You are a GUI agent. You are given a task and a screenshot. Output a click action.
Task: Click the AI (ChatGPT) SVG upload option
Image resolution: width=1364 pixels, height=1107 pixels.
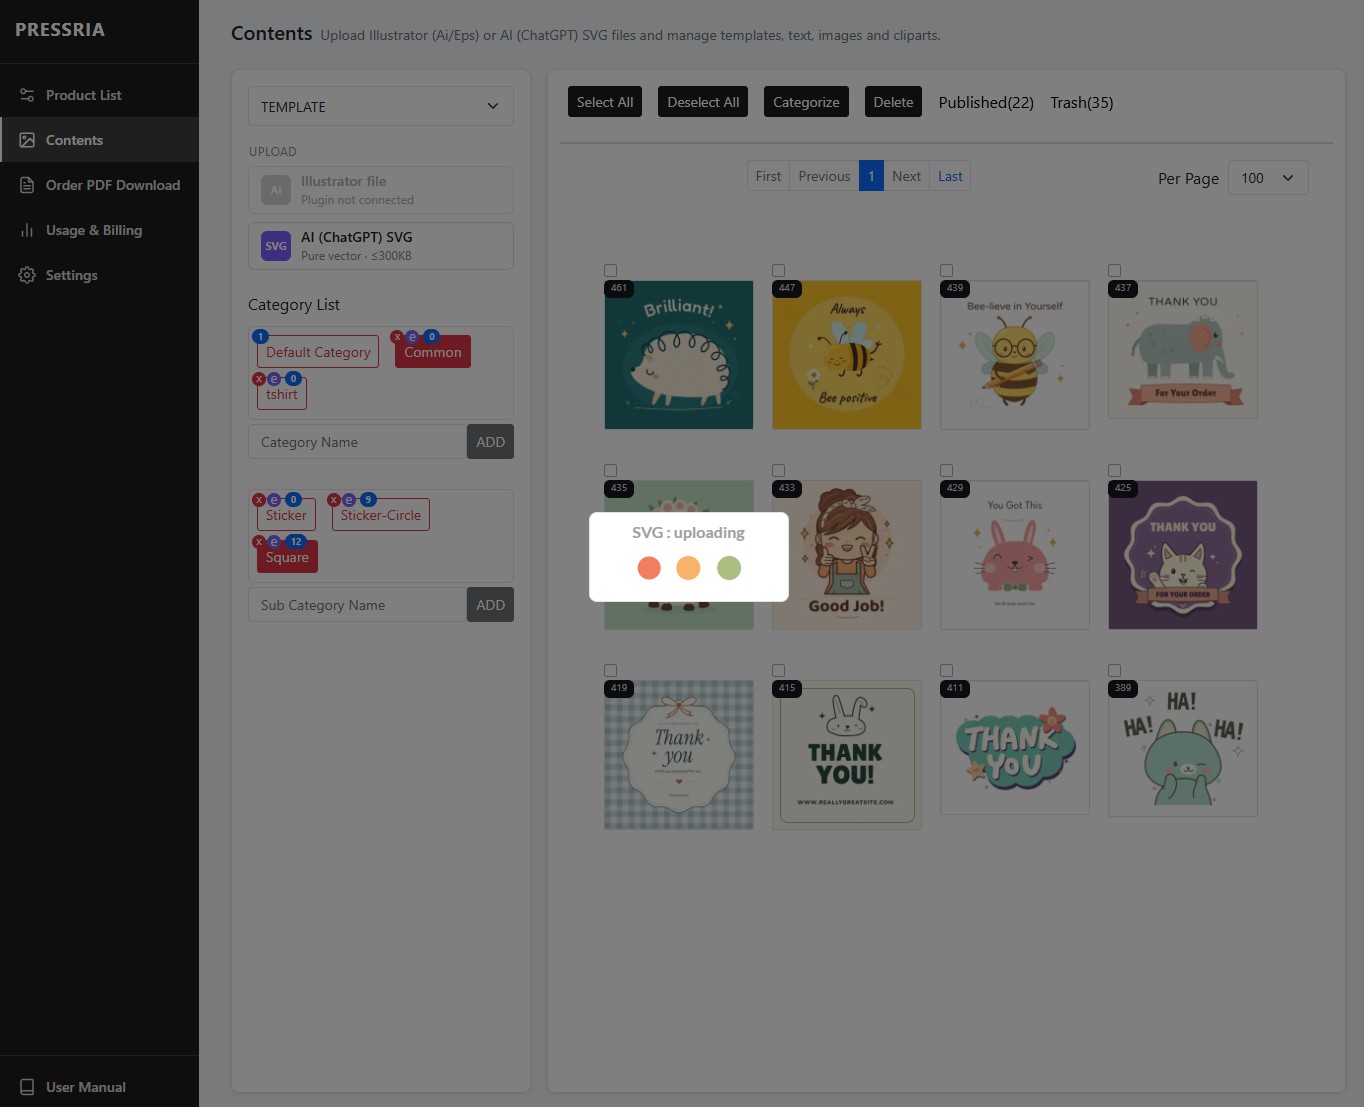point(381,246)
